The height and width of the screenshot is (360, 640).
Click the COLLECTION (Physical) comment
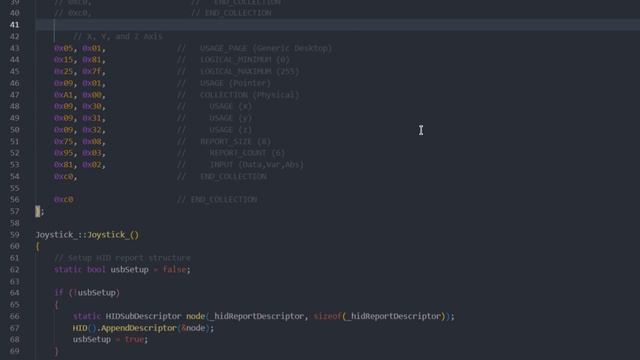click(x=249, y=95)
